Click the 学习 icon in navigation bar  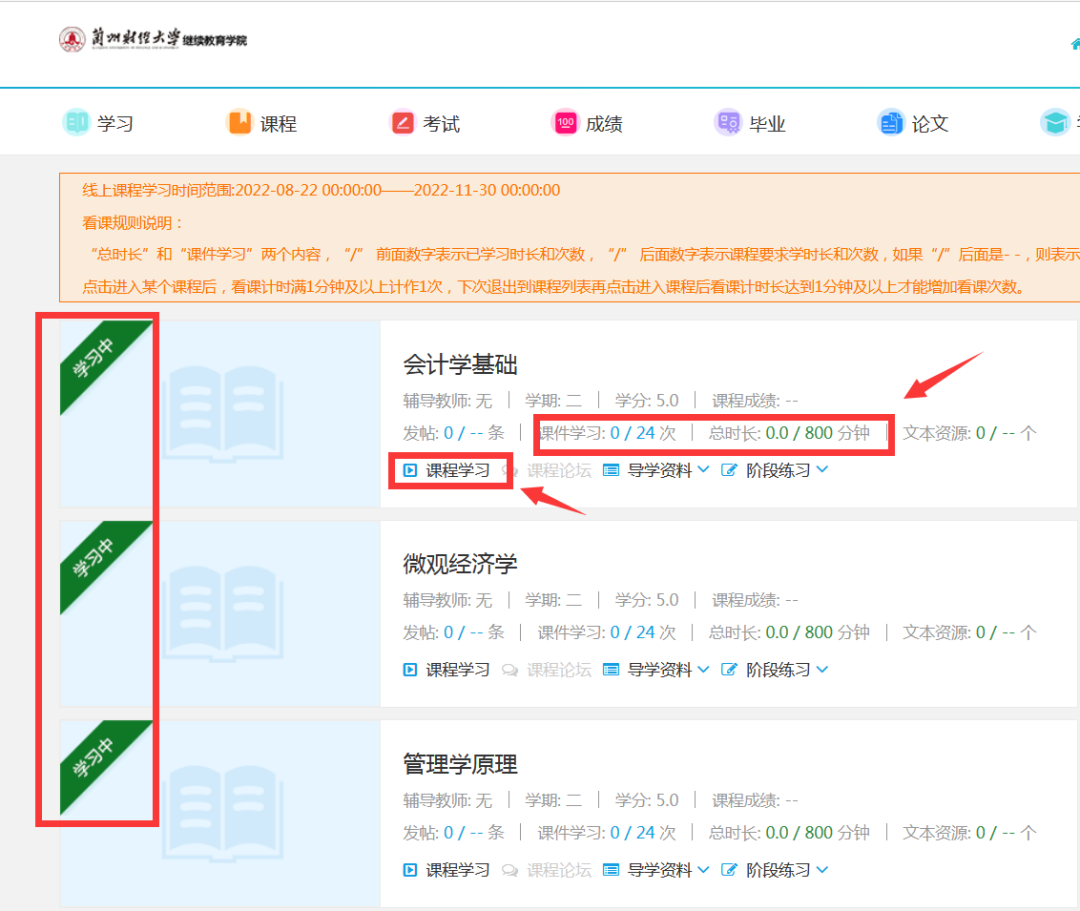click(x=76, y=123)
